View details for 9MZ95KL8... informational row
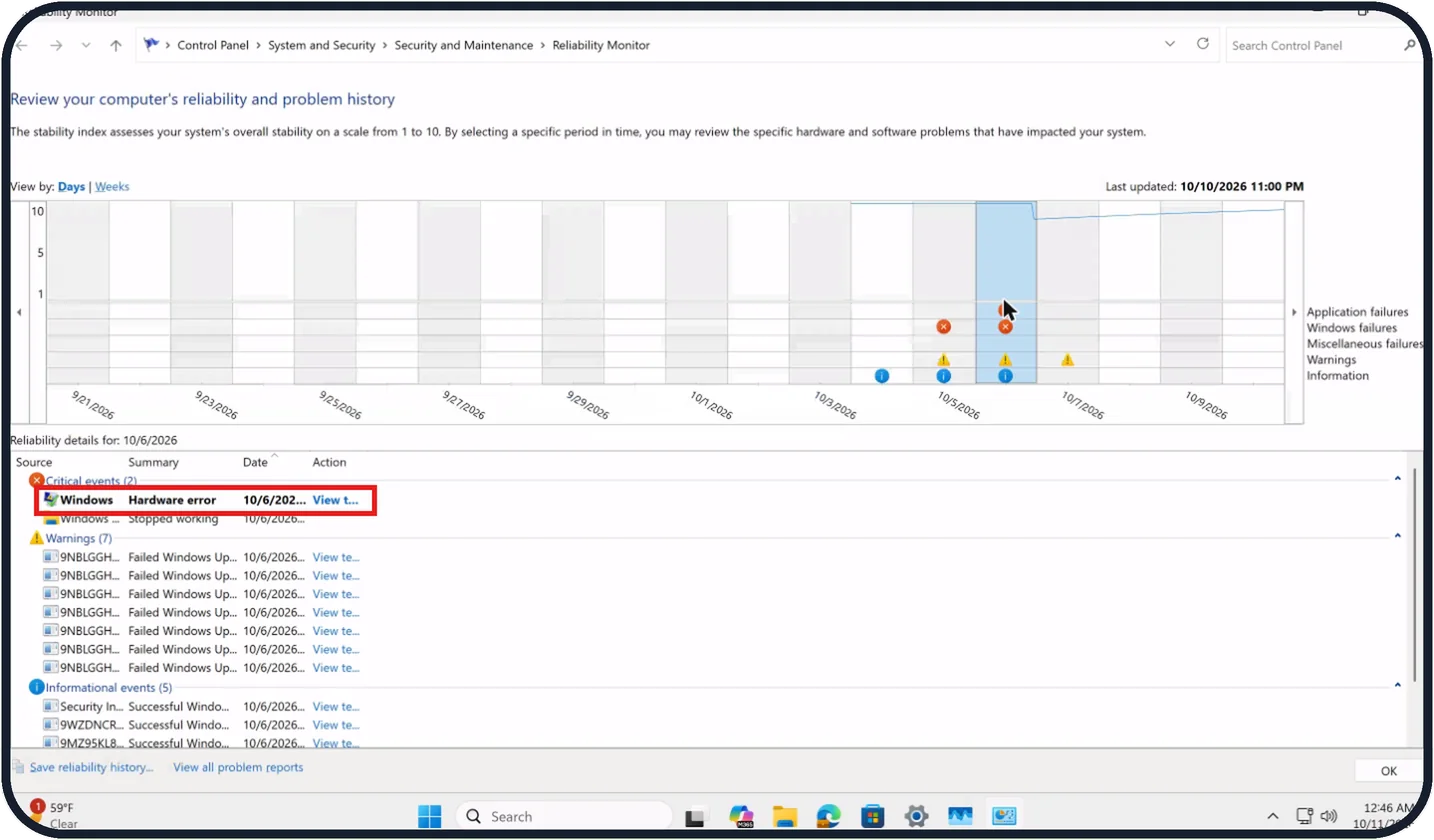 336,743
